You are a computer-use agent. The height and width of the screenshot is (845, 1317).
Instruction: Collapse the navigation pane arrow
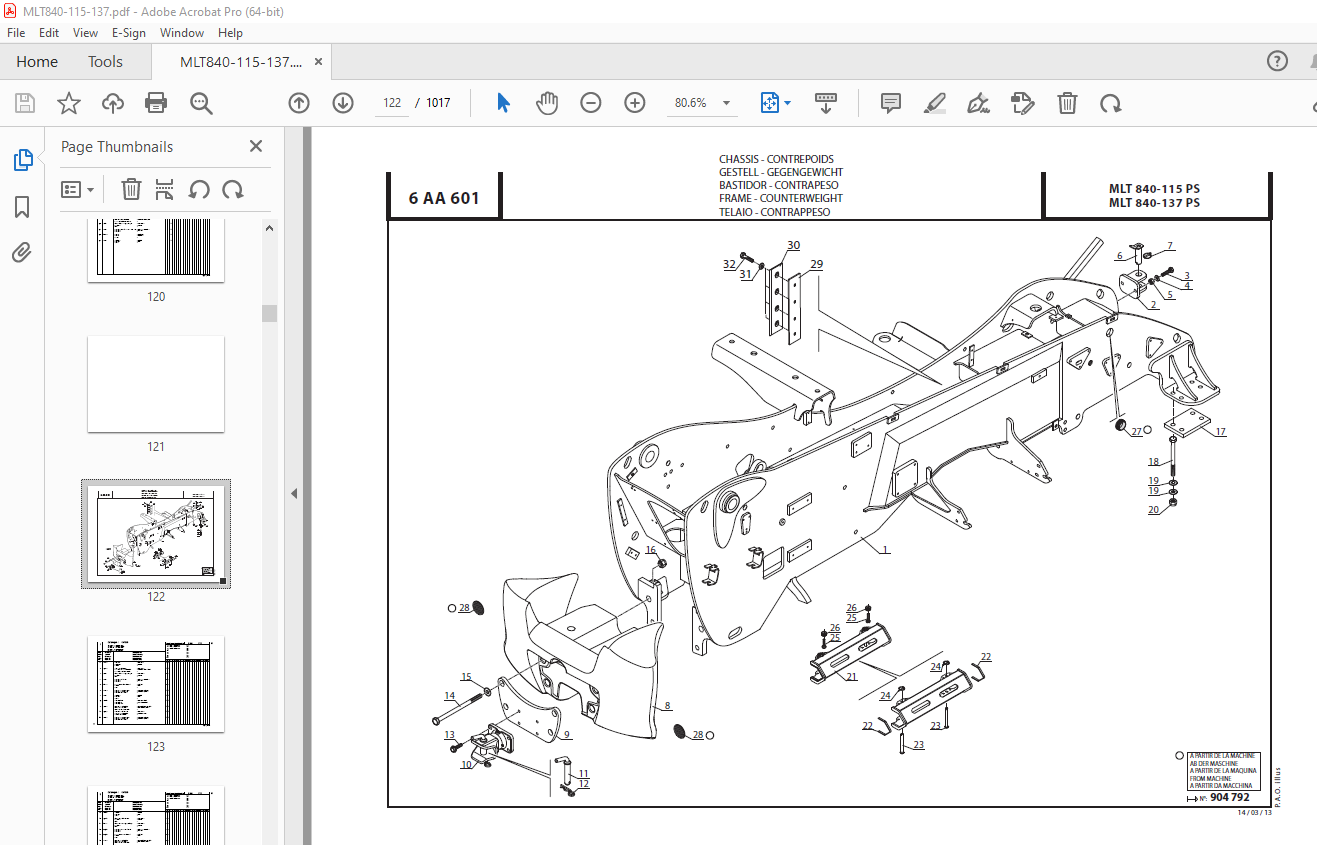point(294,493)
